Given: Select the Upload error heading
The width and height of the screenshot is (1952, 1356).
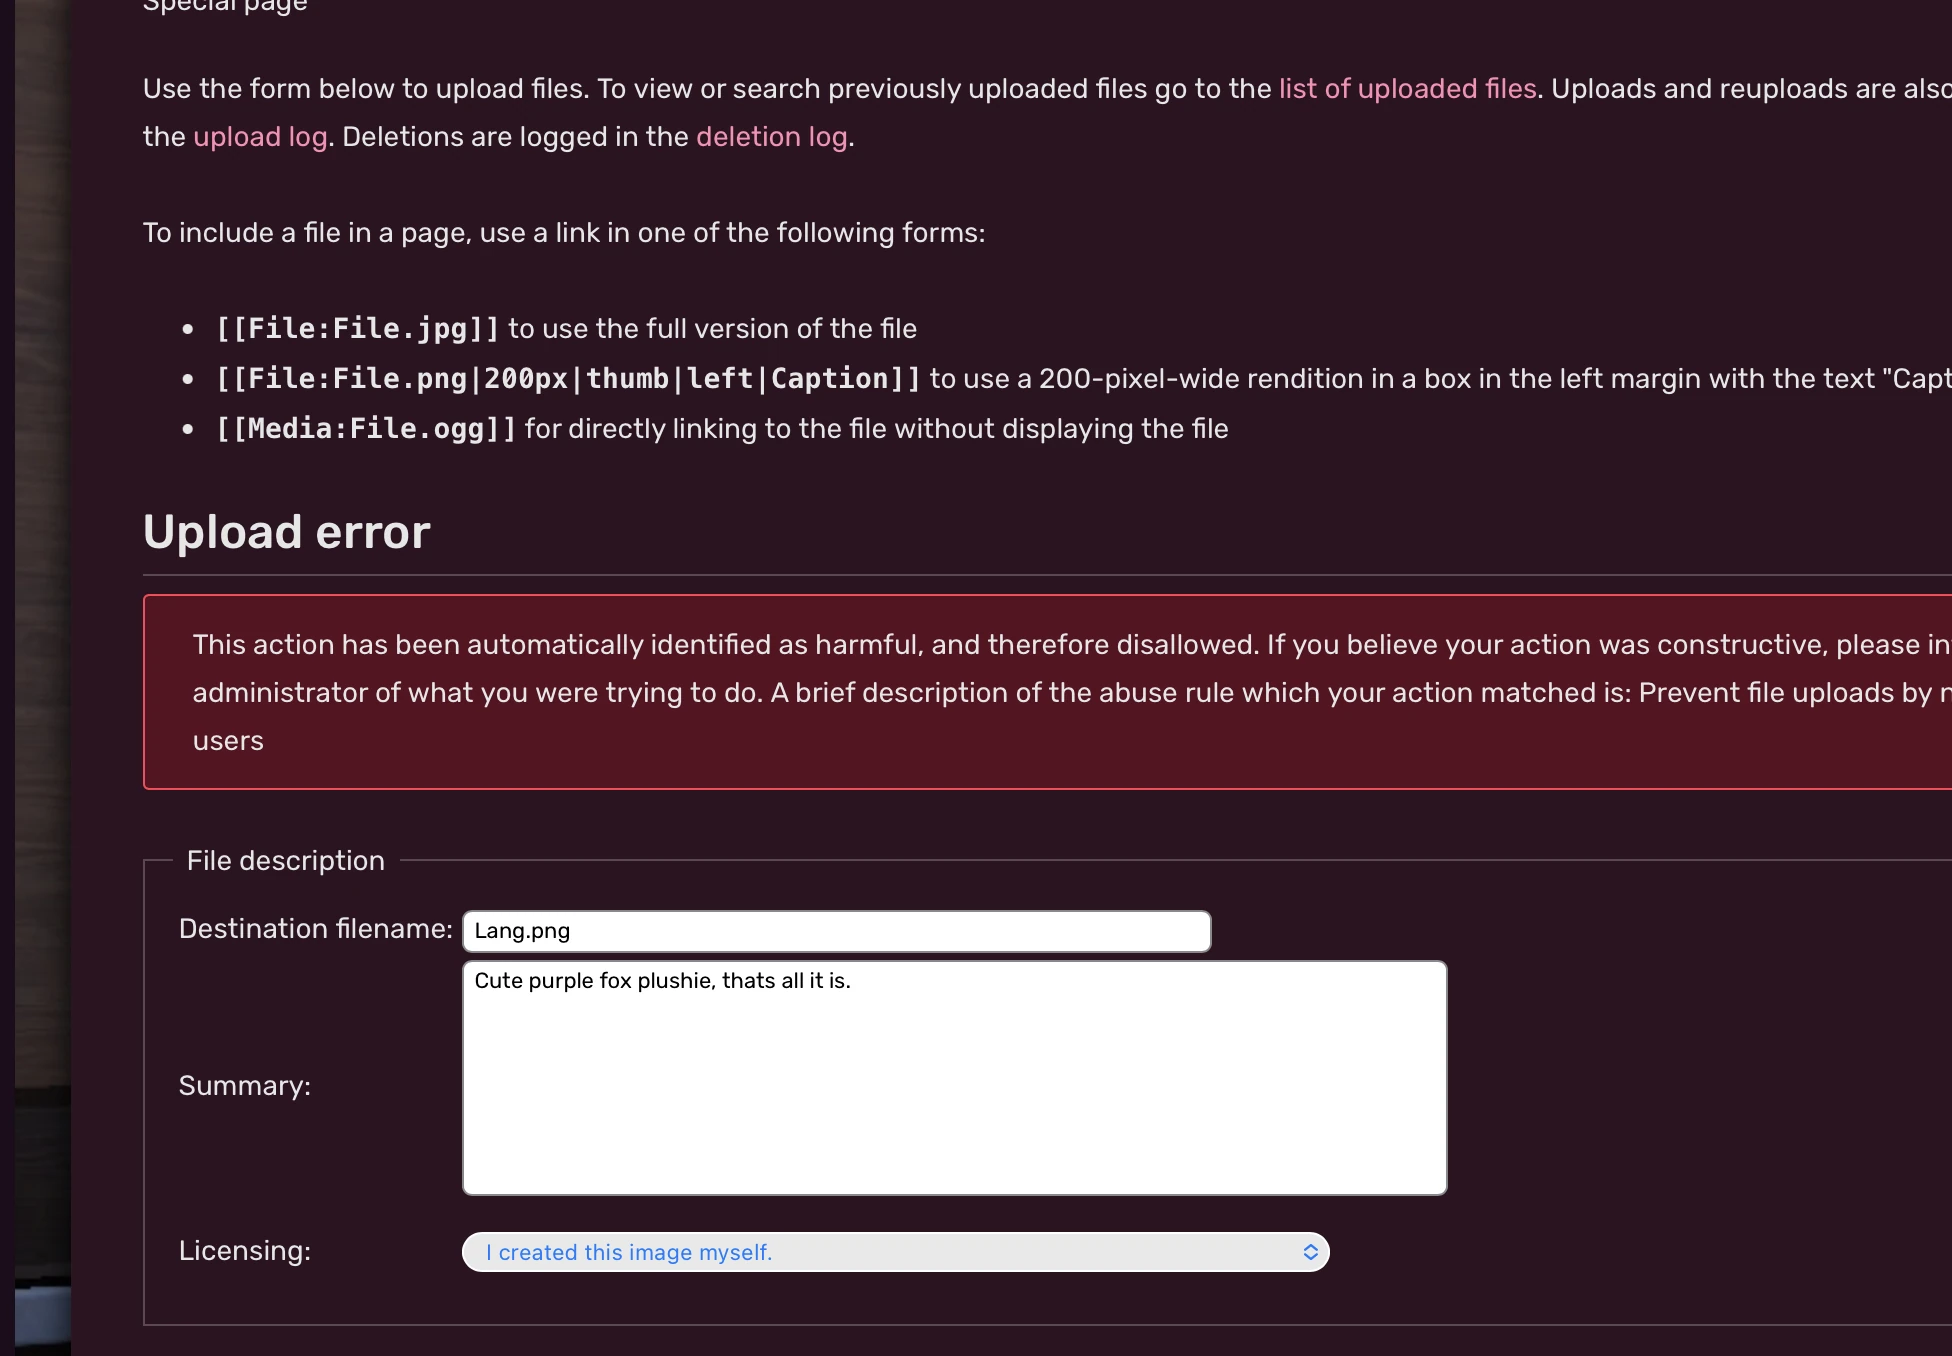Looking at the screenshot, I should click(x=287, y=532).
